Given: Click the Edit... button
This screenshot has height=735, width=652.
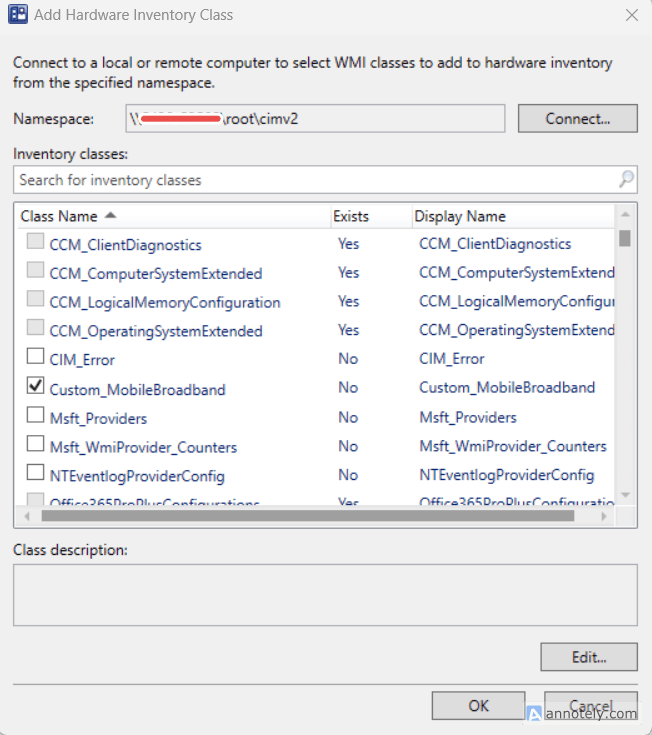Looking at the screenshot, I should (589, 657).
